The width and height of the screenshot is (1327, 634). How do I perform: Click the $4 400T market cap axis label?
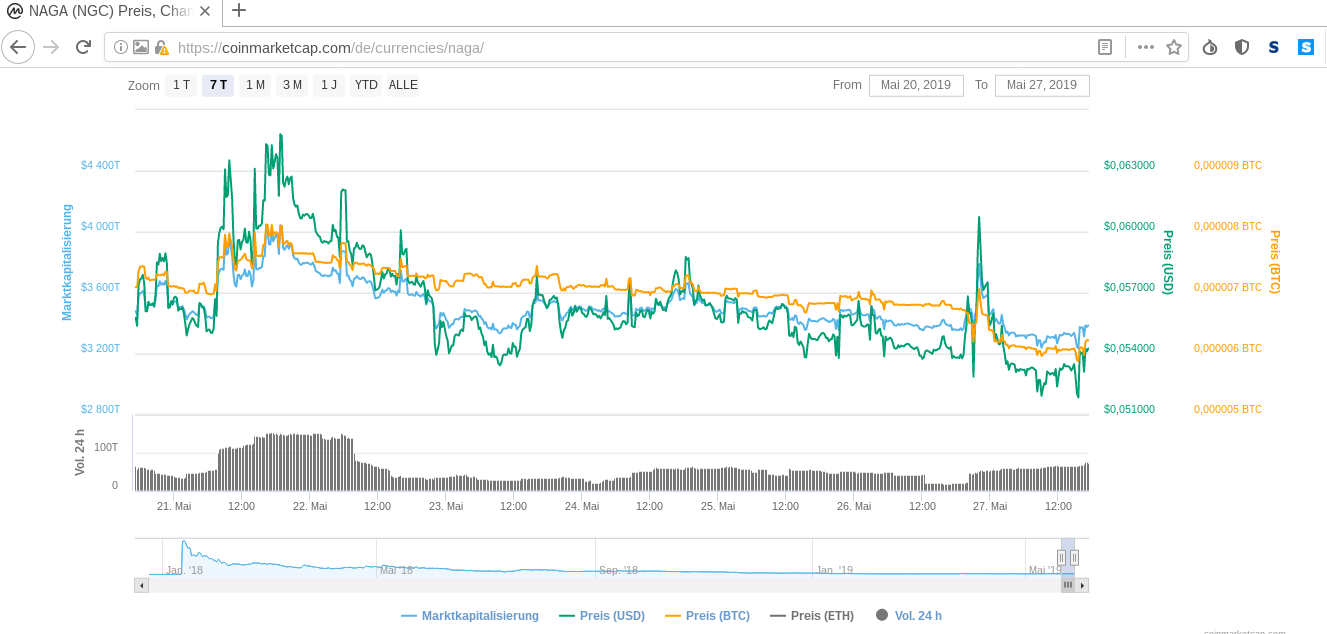point(100,165)
